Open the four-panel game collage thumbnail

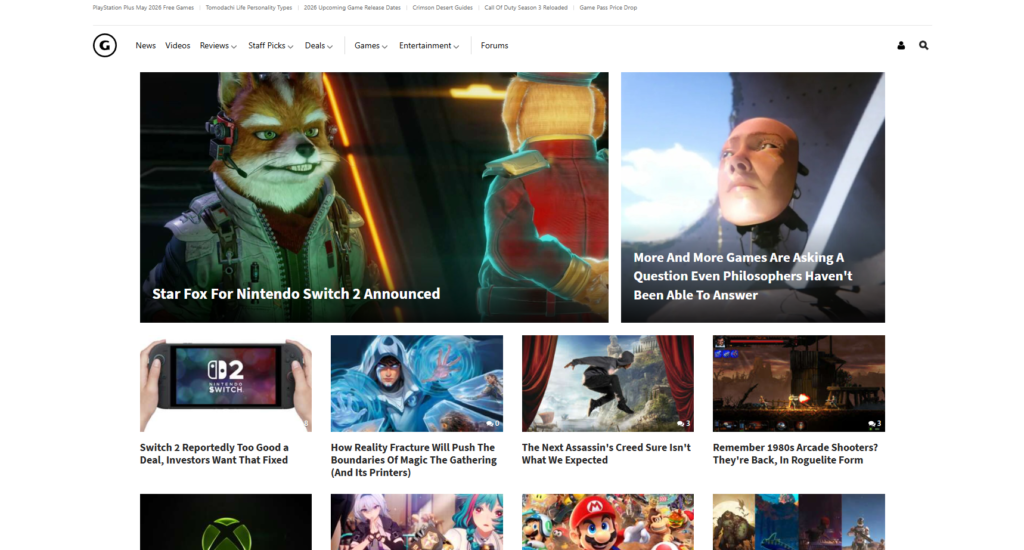pos(799,522)
